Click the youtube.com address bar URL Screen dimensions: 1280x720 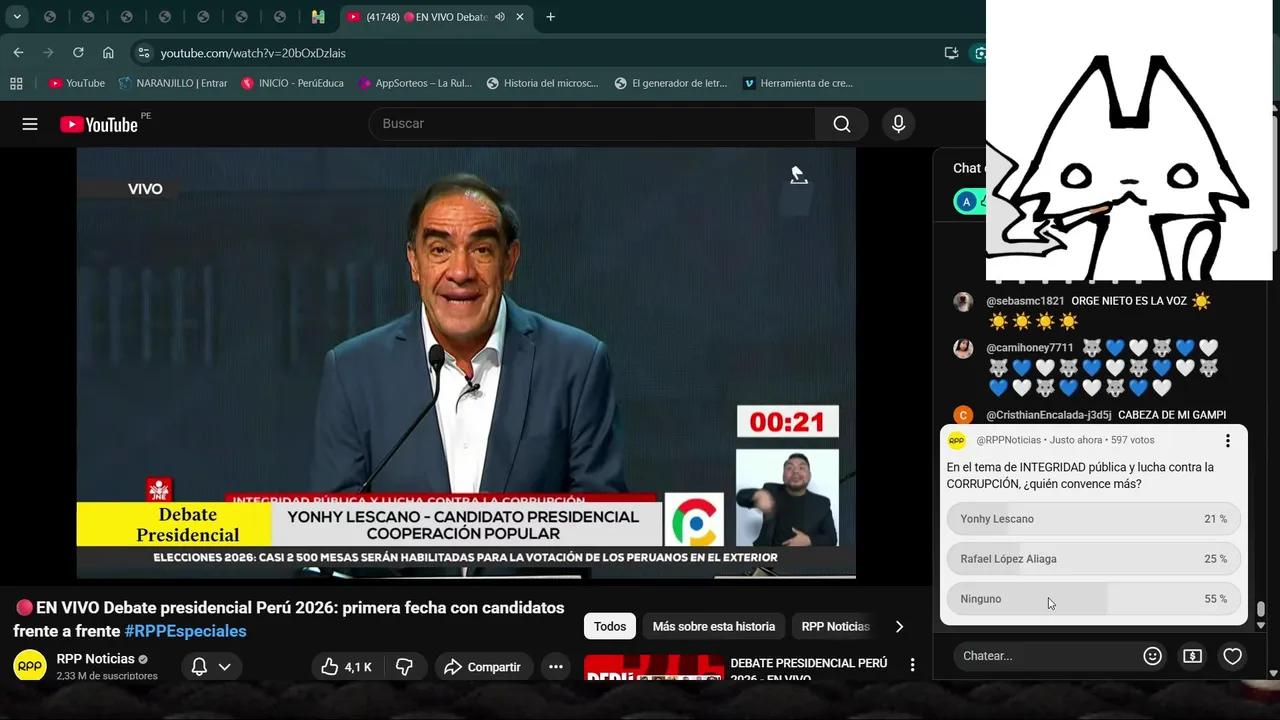pyautogui.click(x=253, y=53)
